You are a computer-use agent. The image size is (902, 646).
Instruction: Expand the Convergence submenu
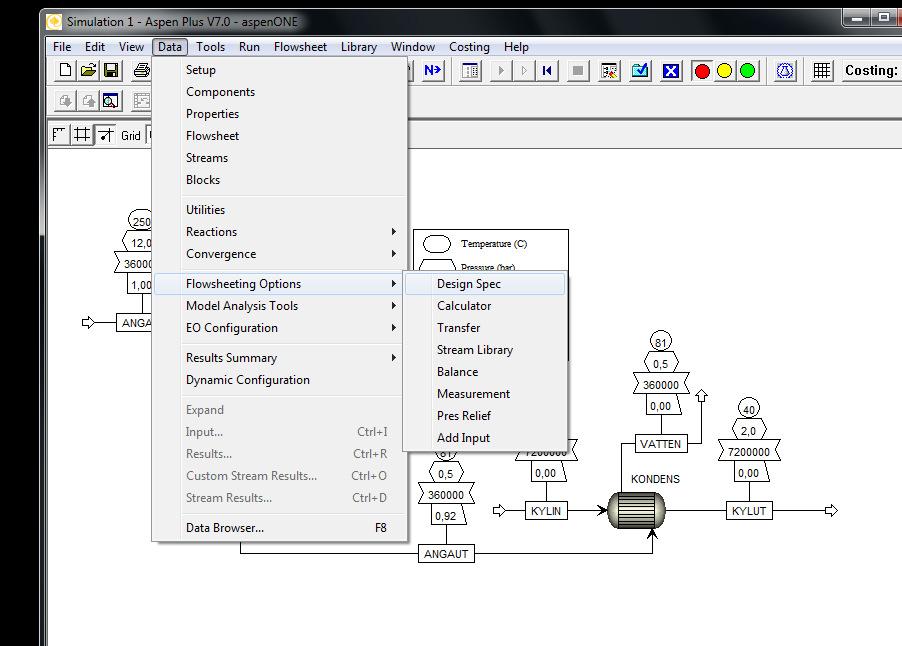pos(280,254)
